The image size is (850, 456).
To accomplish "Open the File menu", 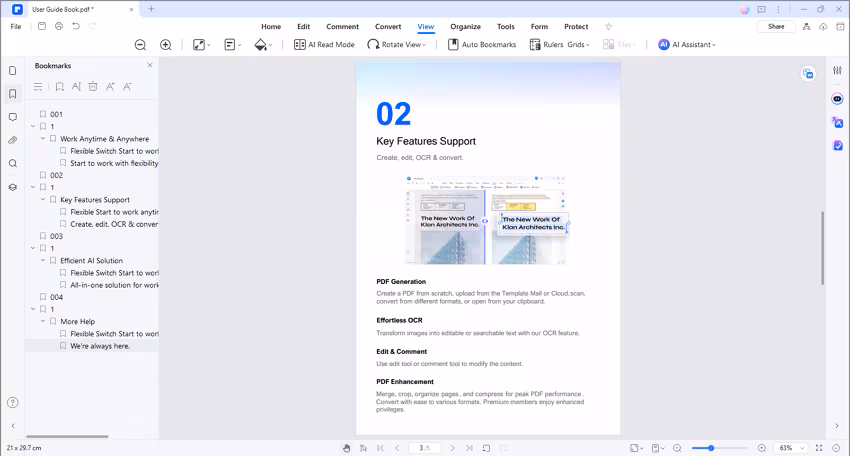I will point(16,27).
